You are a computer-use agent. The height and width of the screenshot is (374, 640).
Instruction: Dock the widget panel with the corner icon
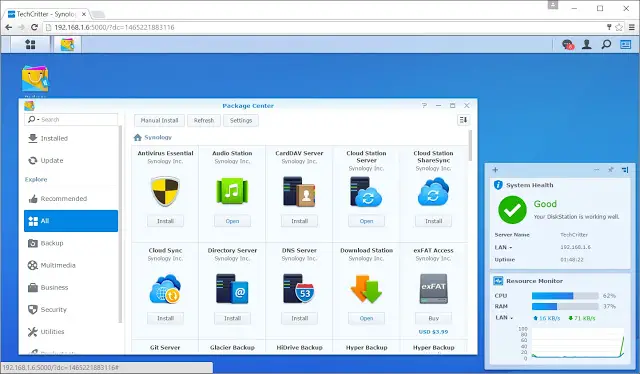[x=625, y=170]
